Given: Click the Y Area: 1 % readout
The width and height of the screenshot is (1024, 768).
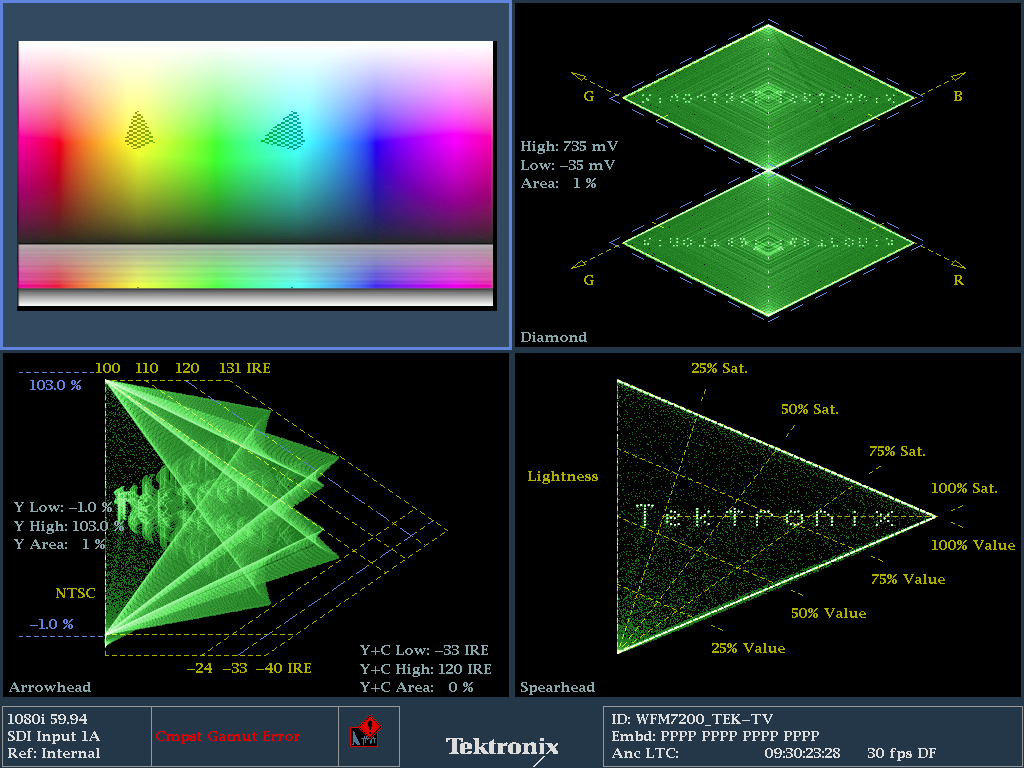Looking at the screenshot, I should (x=59, y=544).
